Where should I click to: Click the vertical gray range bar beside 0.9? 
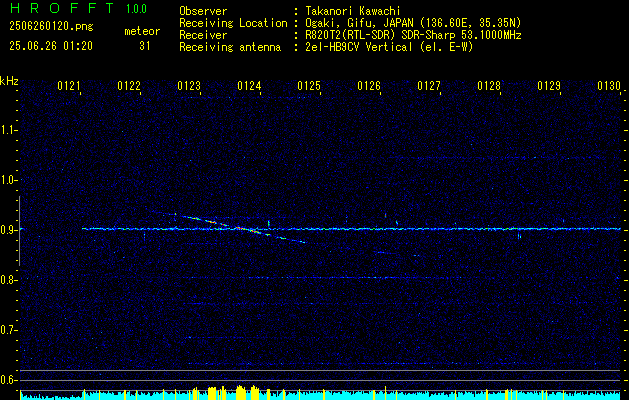[x=20, y=231]
